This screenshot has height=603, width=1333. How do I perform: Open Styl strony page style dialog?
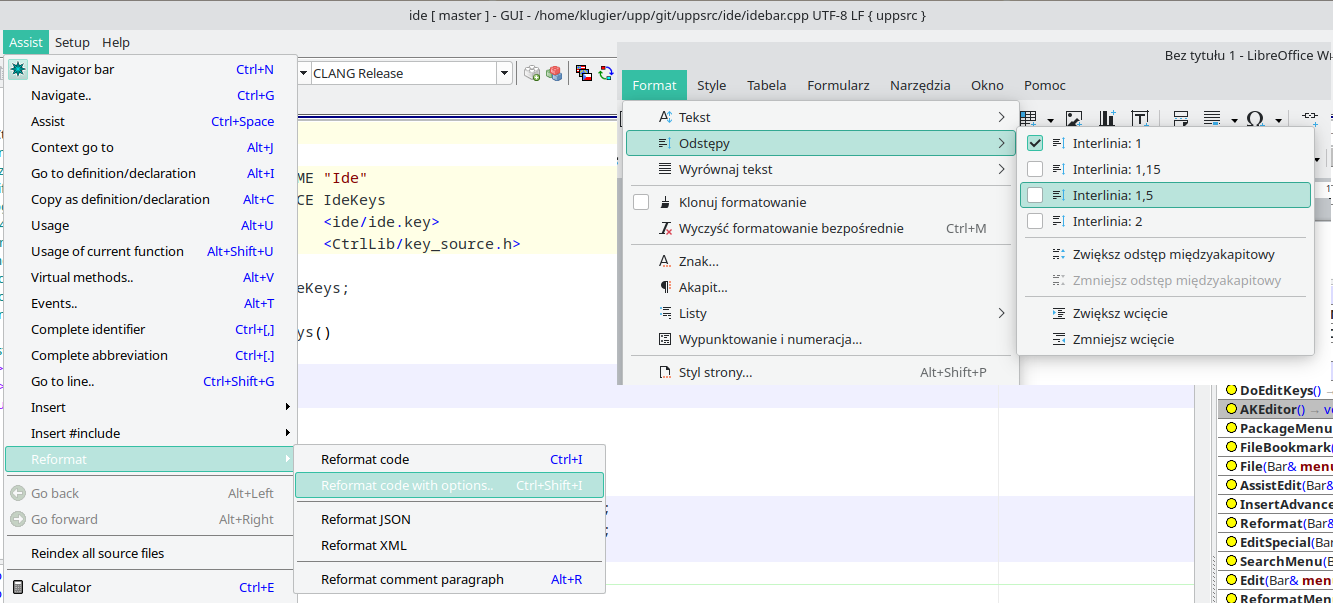[x=715, y=372]
